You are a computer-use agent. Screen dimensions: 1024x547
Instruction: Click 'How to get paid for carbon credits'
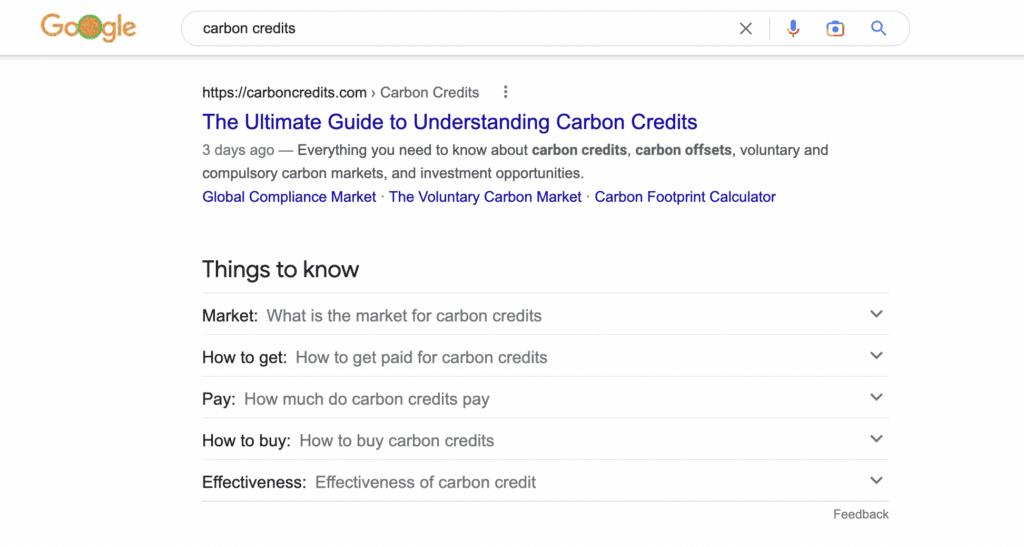pyautogui.click(x=421, y=358)
